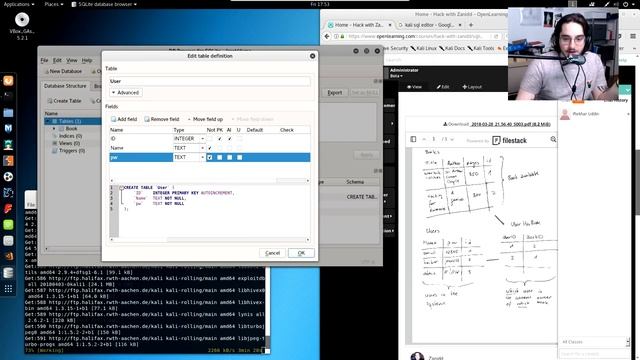The height and width of the screenshot is (360, 640).
Task: Click Remove field in the dialog
Action: coord(162,119)
